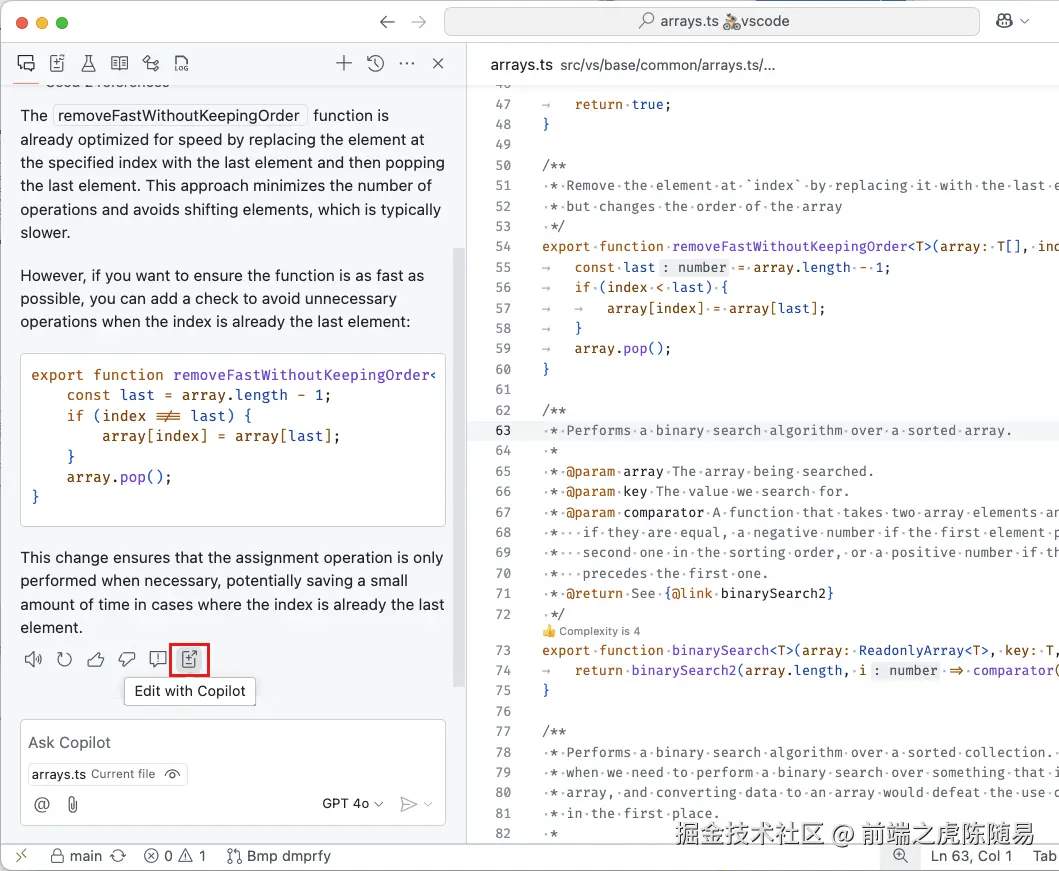The image size is (1059, 871).
Task: Click line number 63 in gutter
Action: (503, 431)
